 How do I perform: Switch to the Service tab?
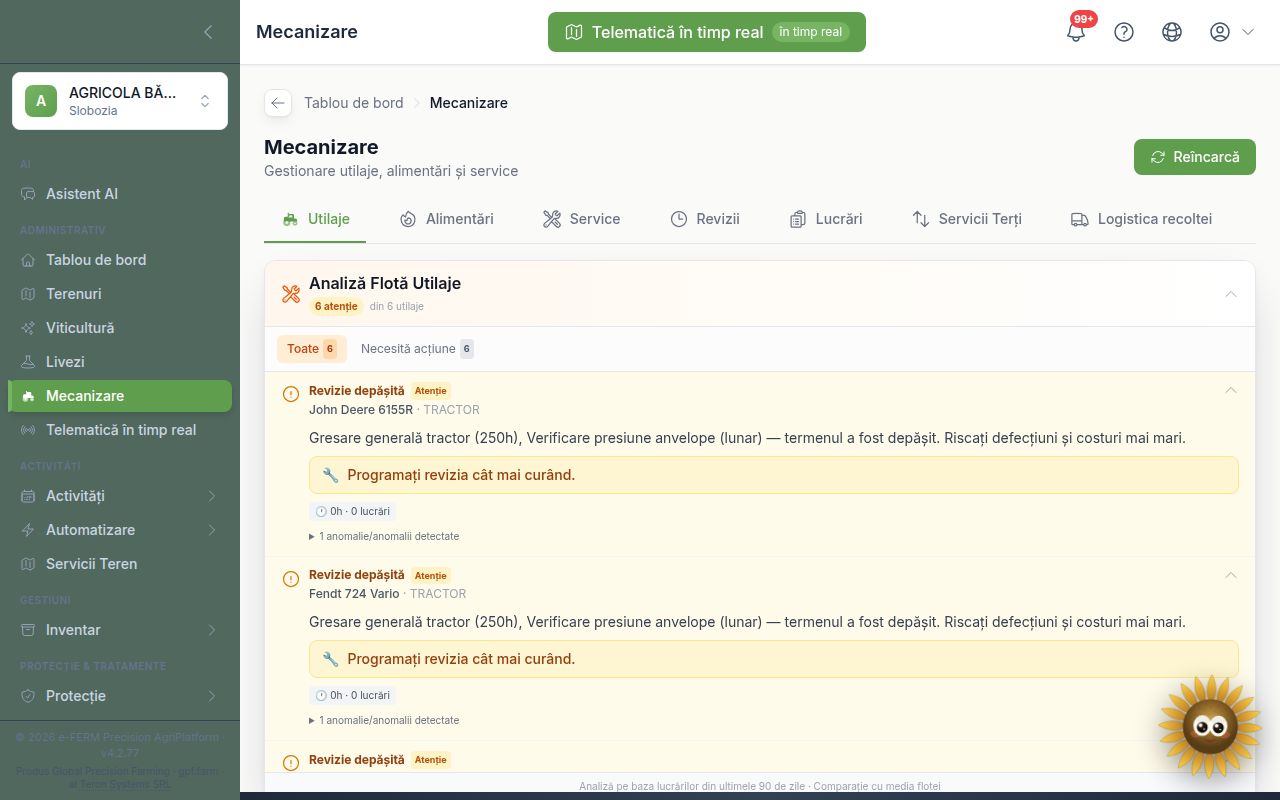(581, 219)
